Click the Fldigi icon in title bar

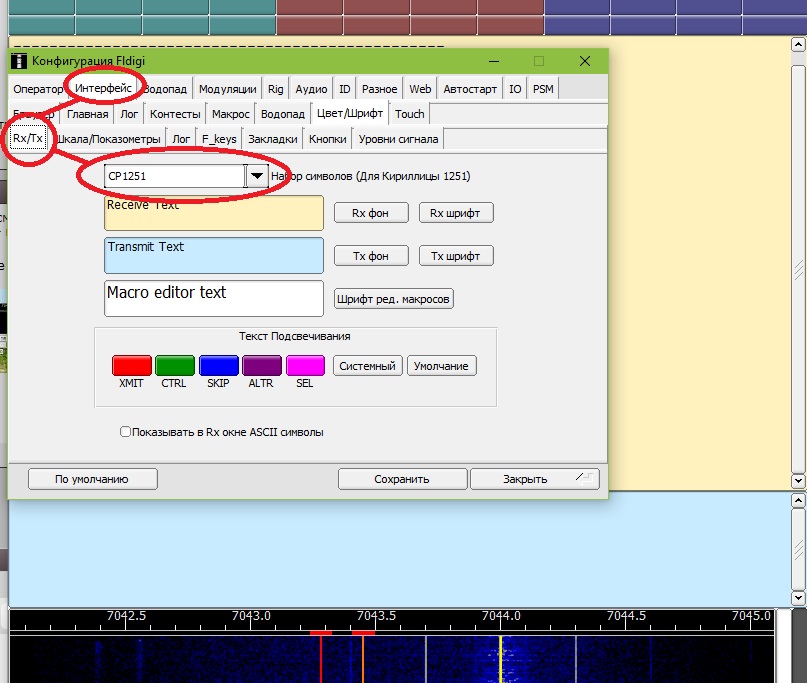(x=19, y=61)
